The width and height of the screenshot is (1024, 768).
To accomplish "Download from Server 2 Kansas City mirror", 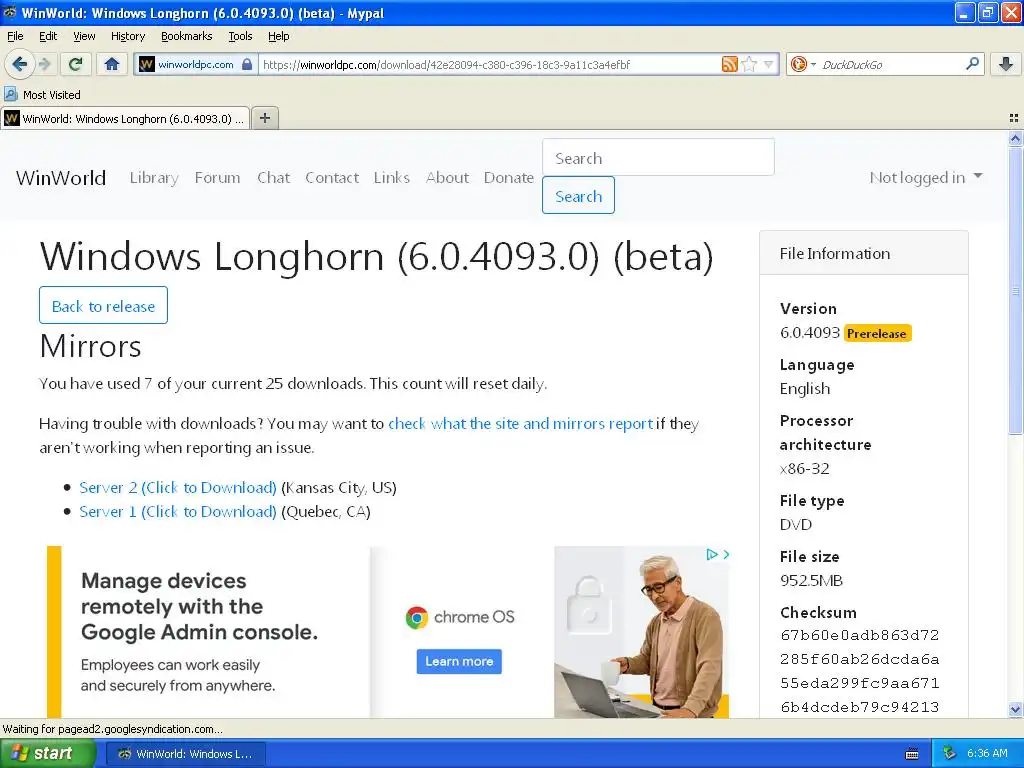I will pyautogui.click(x=178, y=488).
